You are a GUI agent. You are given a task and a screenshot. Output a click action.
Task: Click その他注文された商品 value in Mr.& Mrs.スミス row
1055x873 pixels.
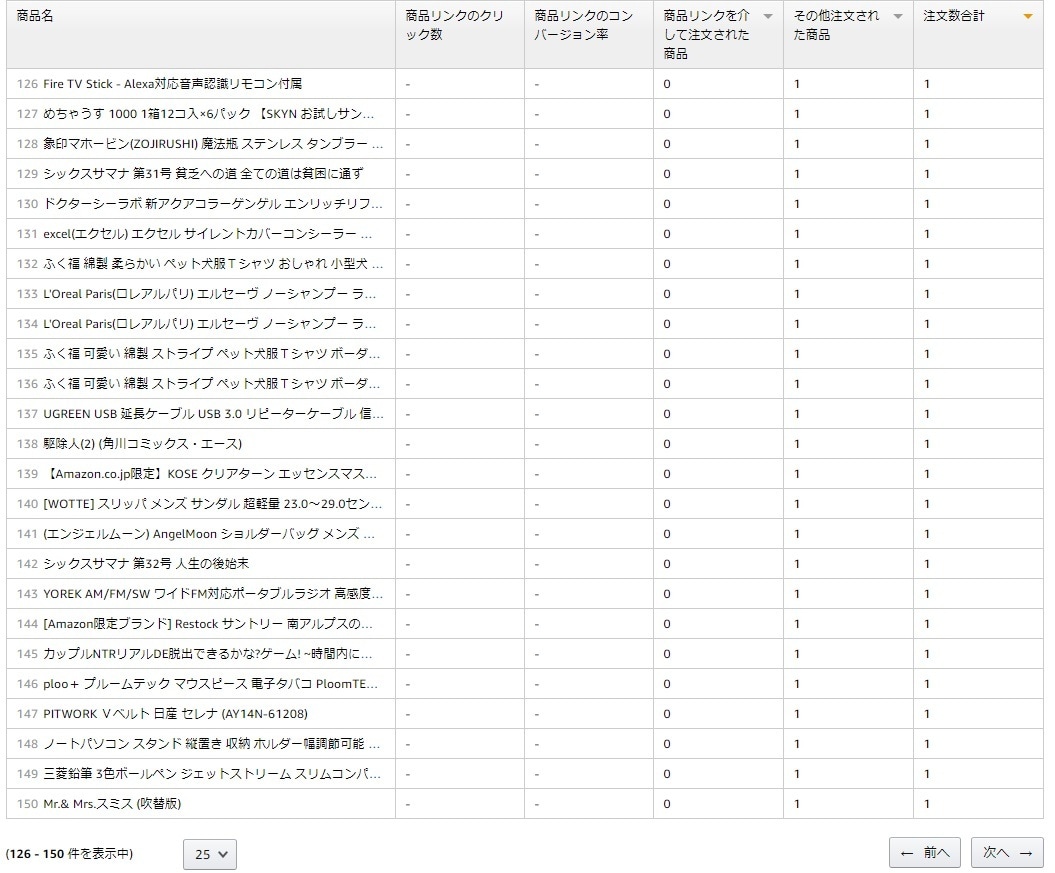point(797,804)
